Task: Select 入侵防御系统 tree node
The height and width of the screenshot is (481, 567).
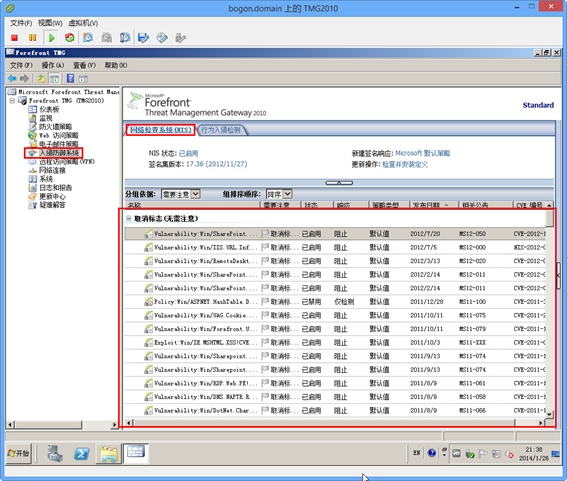Action: click(x=59, y=153)
